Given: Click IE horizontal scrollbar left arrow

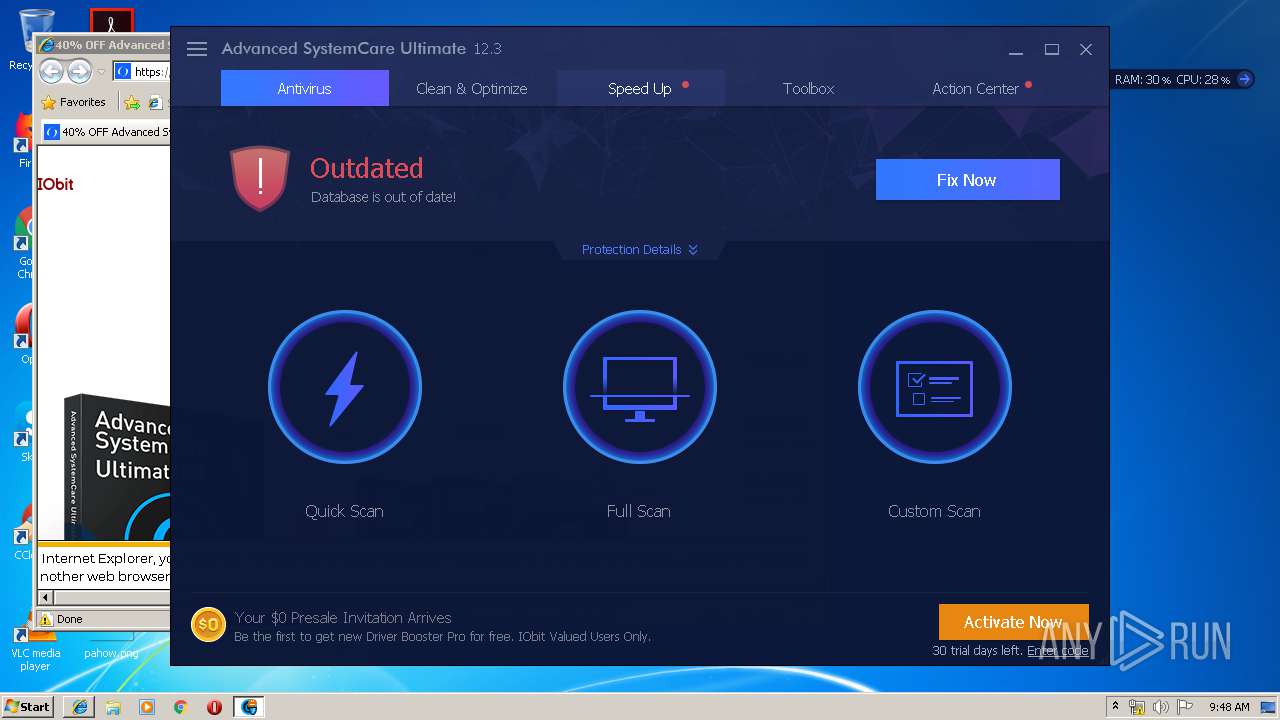Looking at the screenshot, I should click(45, 597).
